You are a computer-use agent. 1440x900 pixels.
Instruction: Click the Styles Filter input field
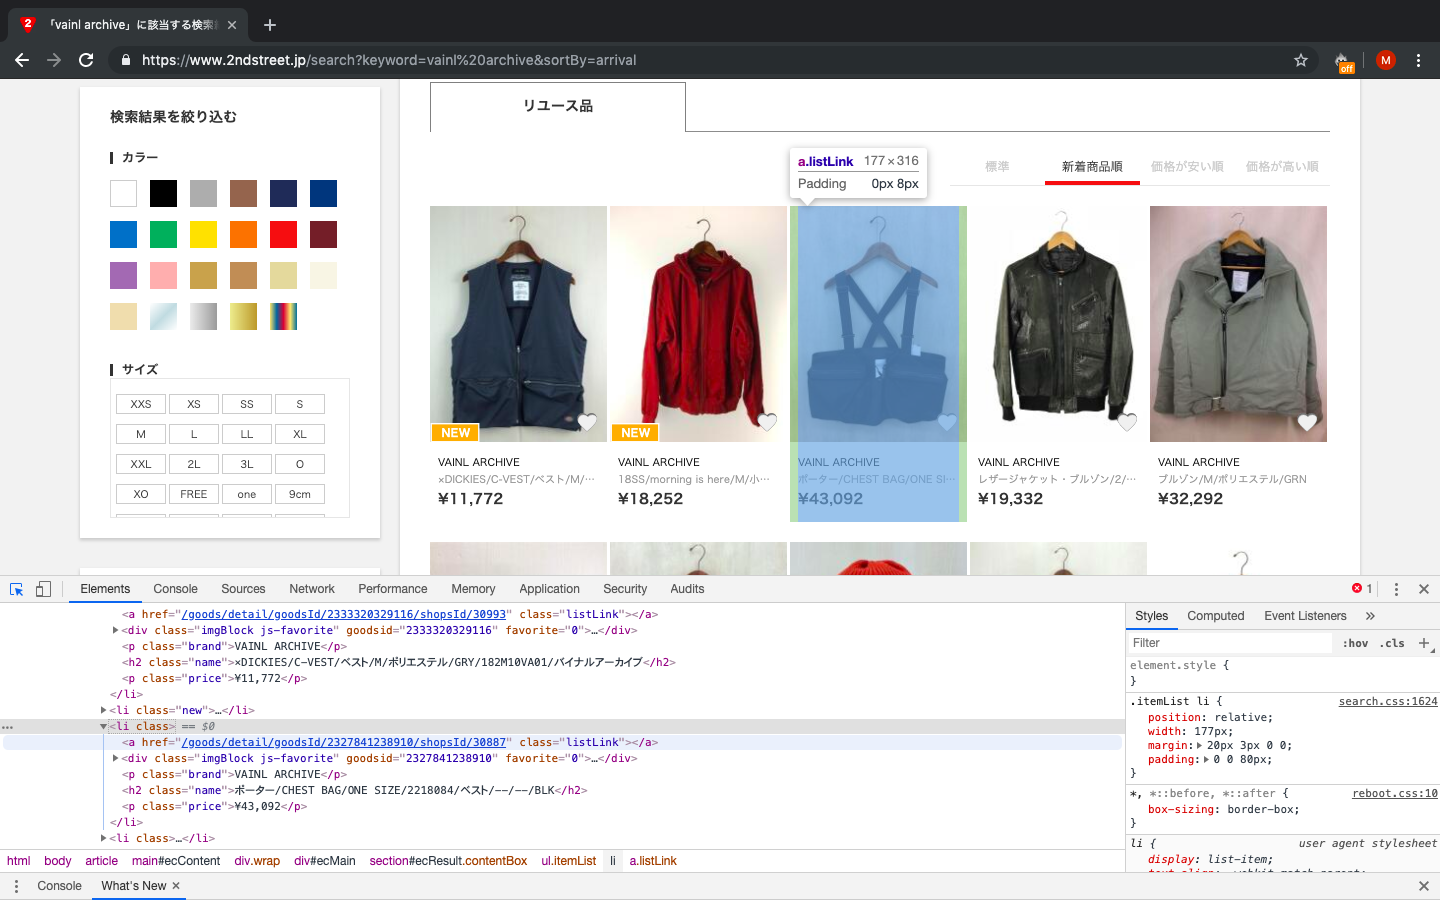(x=1230, y=643)
